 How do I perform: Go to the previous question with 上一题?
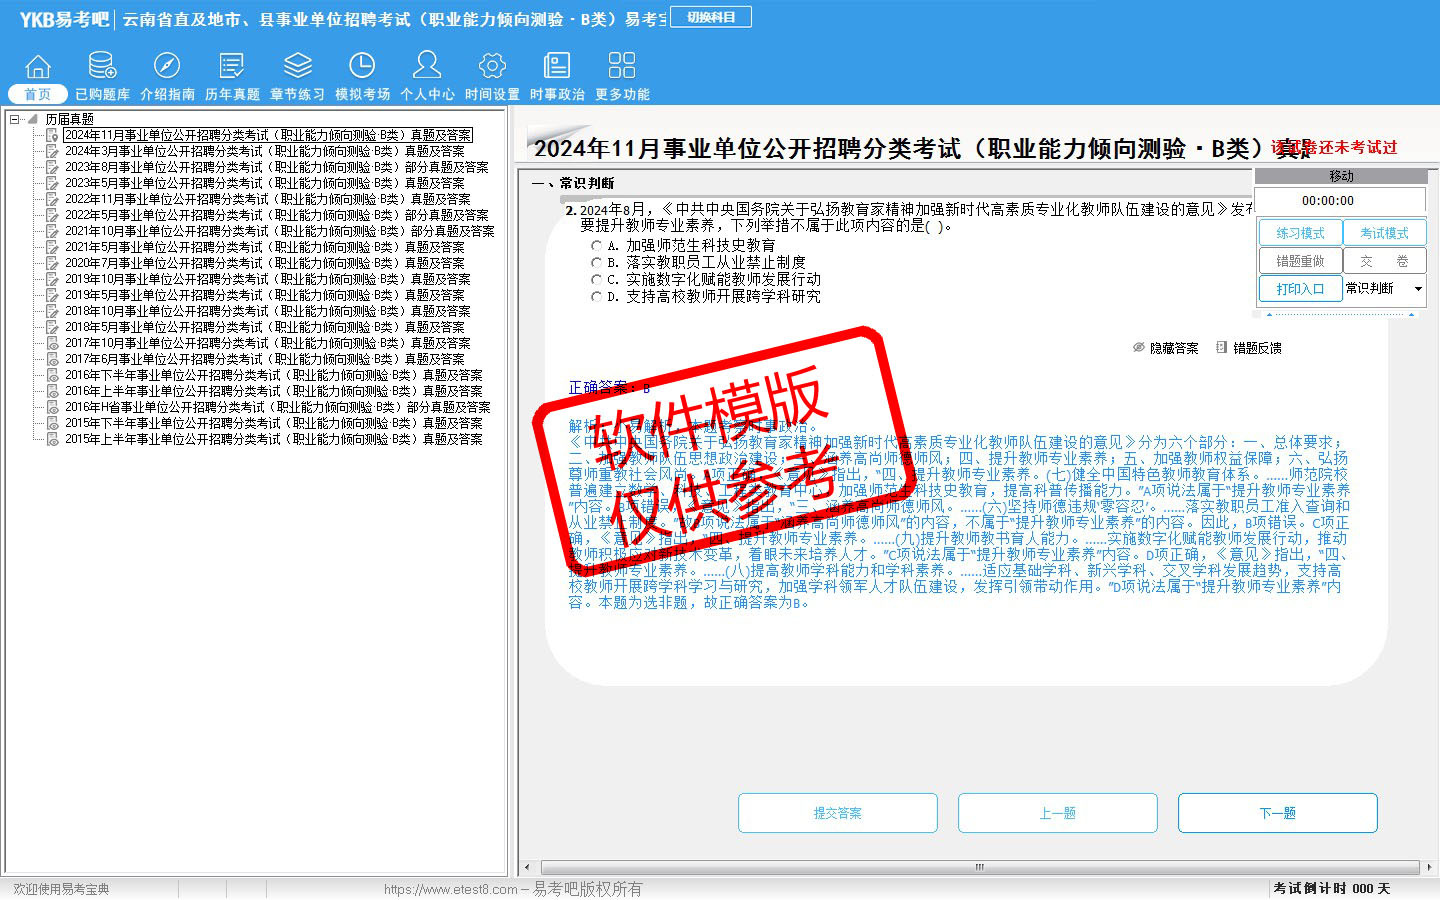(1058, 813)
